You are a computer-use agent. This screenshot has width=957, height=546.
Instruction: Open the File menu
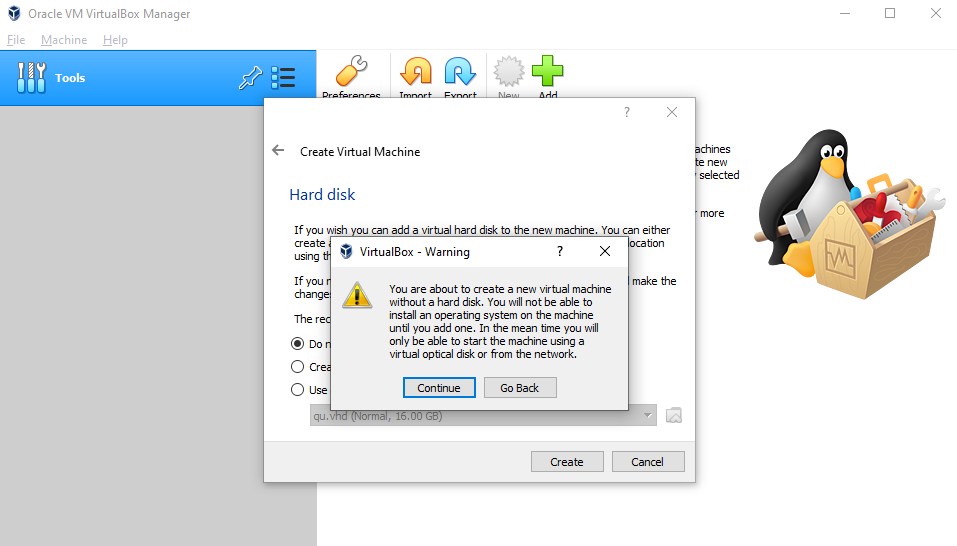(x=16, y=40)
